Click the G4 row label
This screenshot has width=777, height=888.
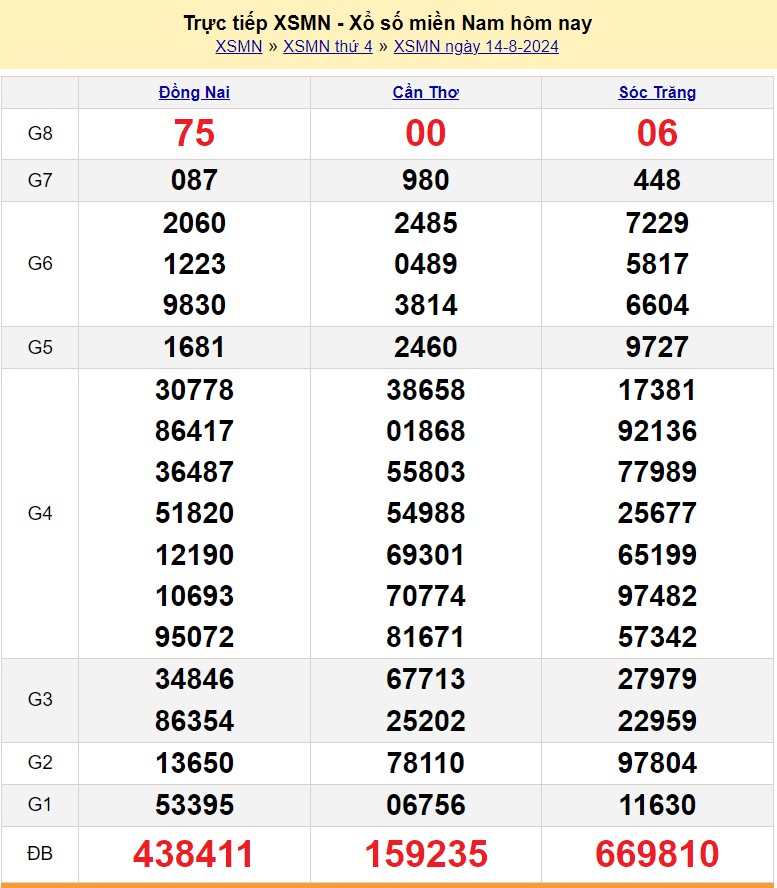click(40, 513)
